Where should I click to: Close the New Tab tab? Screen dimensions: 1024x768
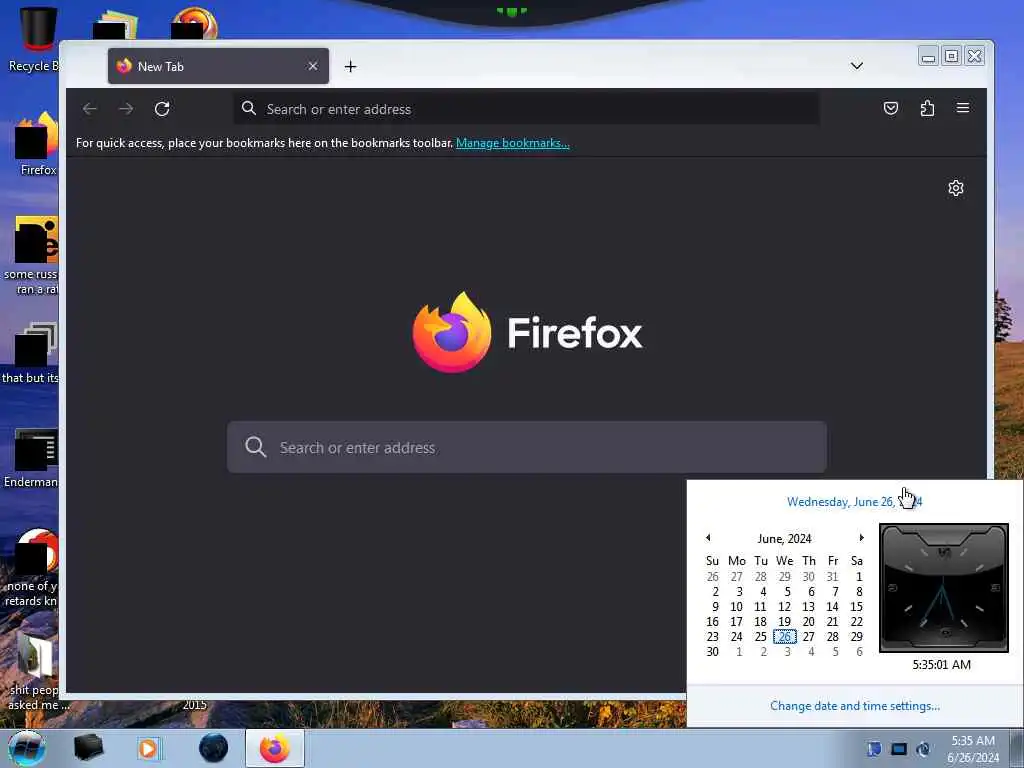pos(313,66)
